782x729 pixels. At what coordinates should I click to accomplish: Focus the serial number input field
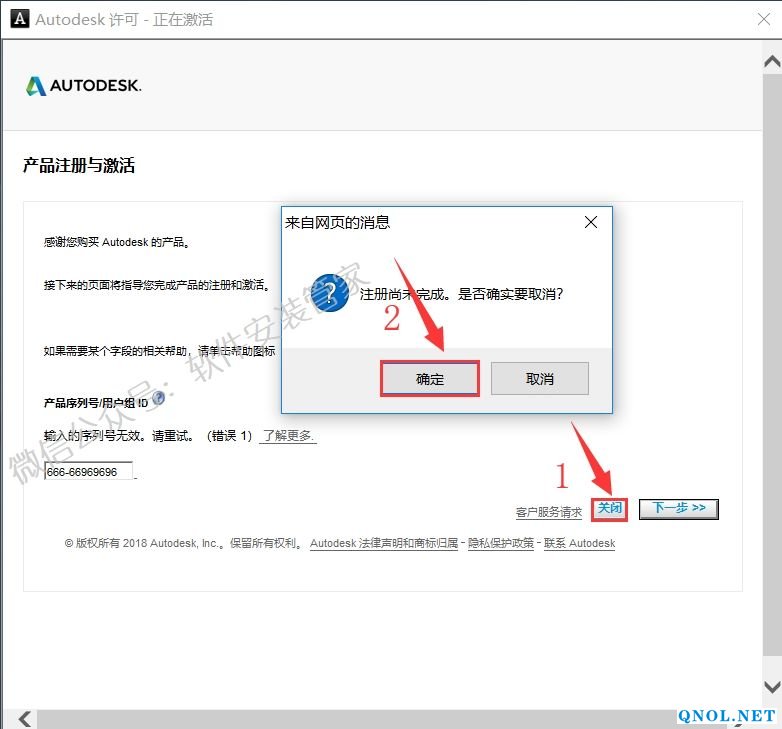tap(89, 471)
